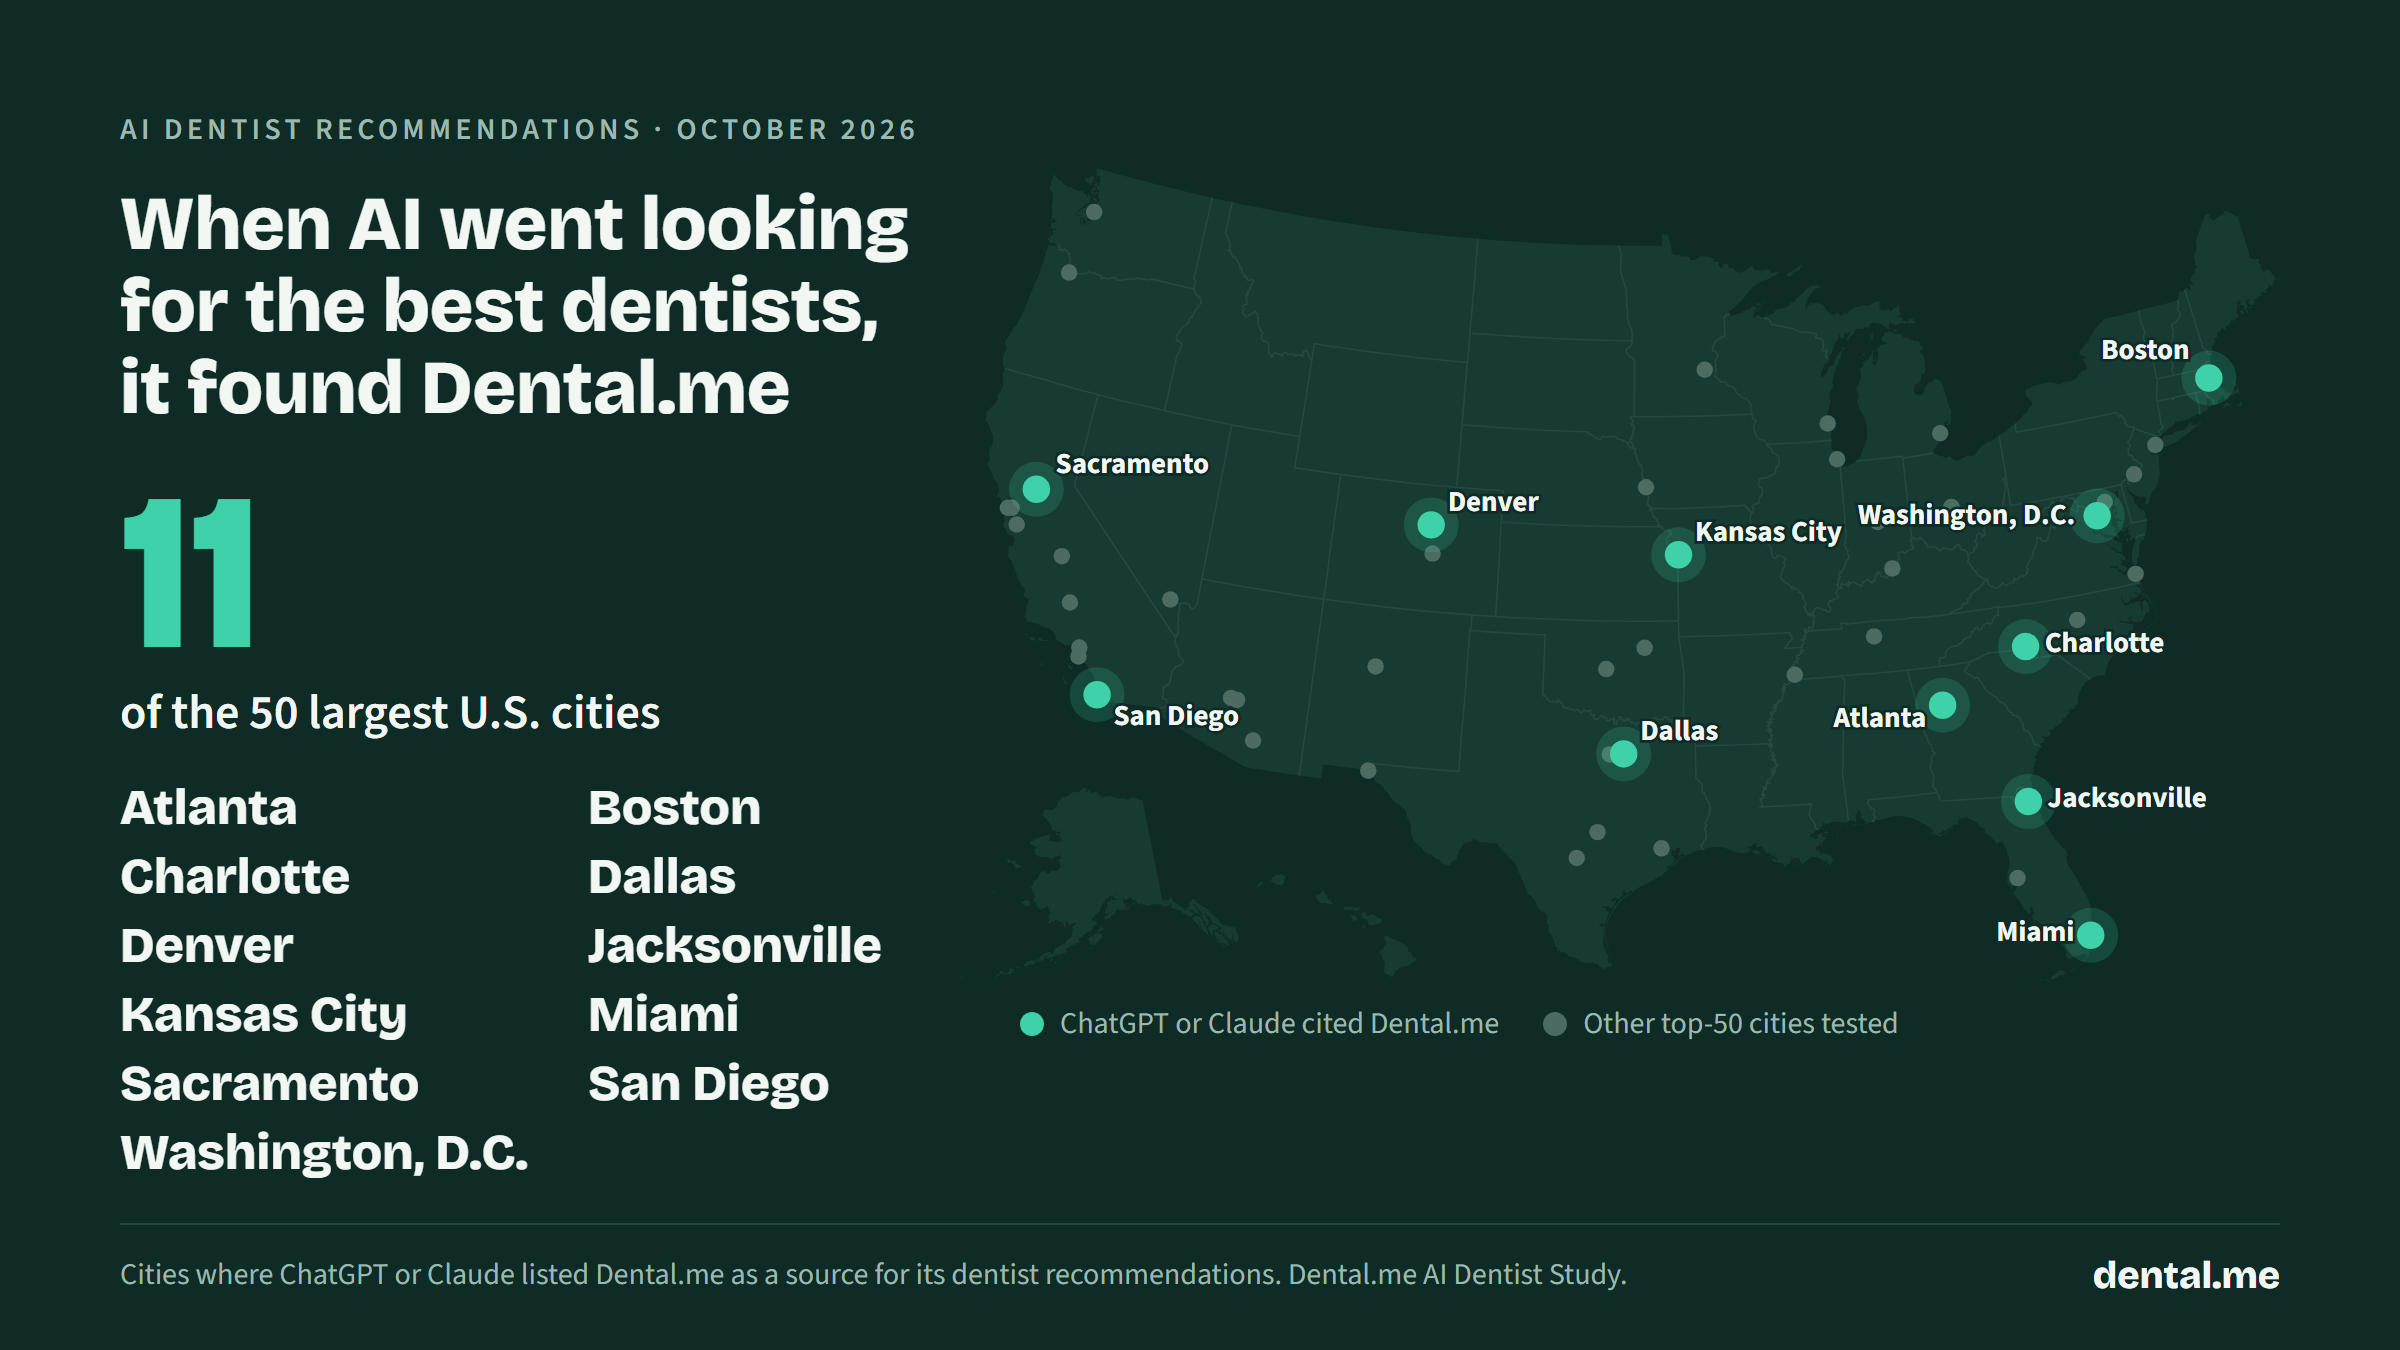Screen dimensions: 2400x1350
Task: Click 'San Diego' in the city list
Action: click(x=708, y=1085)
